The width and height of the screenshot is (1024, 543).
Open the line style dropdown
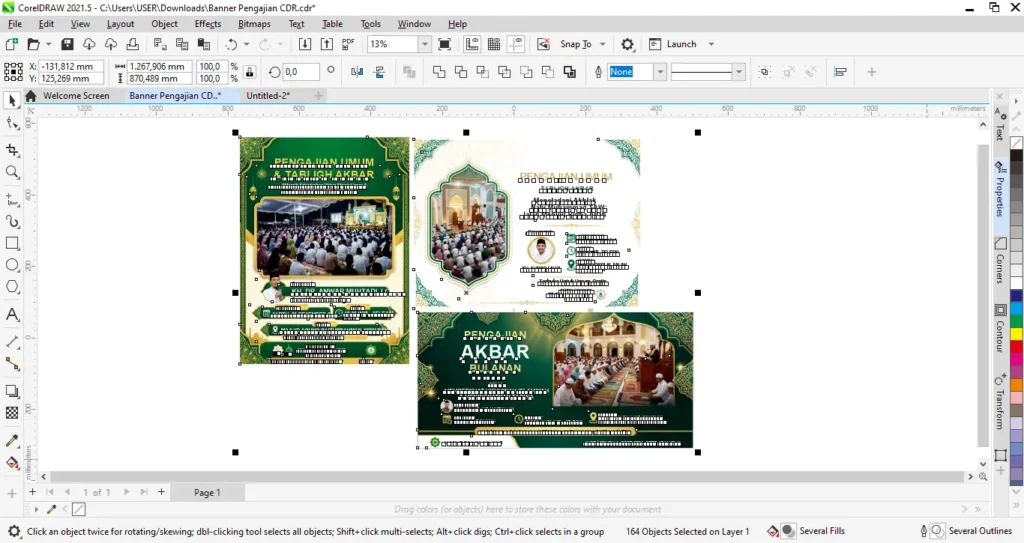(x=739, y=72)
